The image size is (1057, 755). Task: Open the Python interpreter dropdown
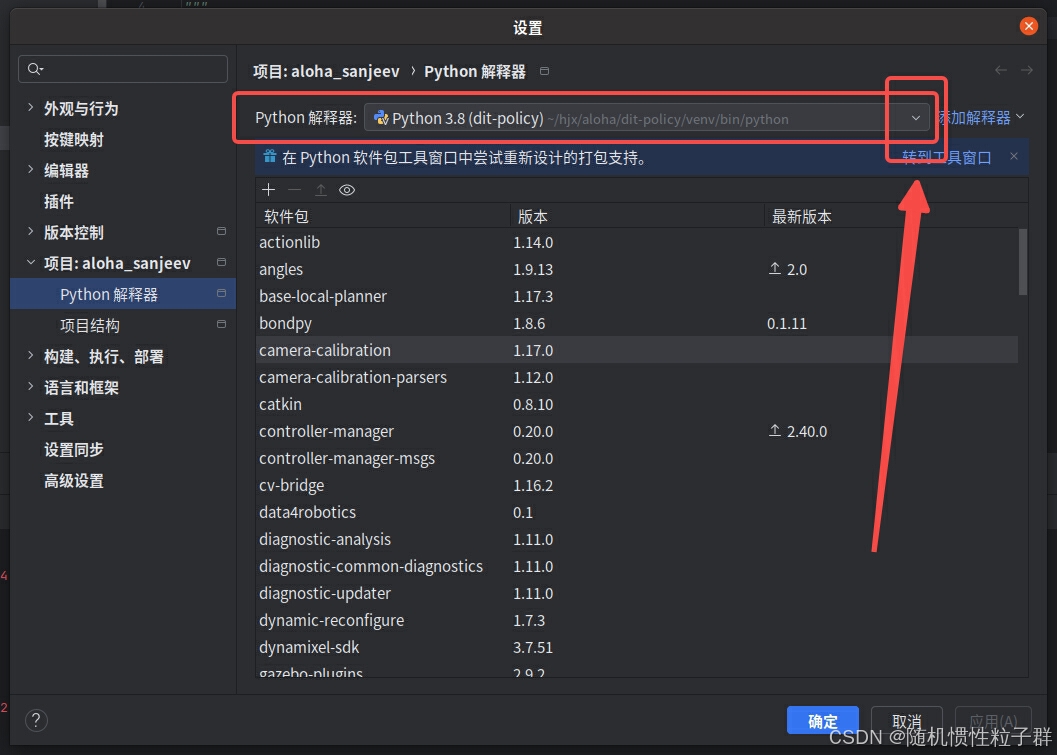[x=915, y=118]
